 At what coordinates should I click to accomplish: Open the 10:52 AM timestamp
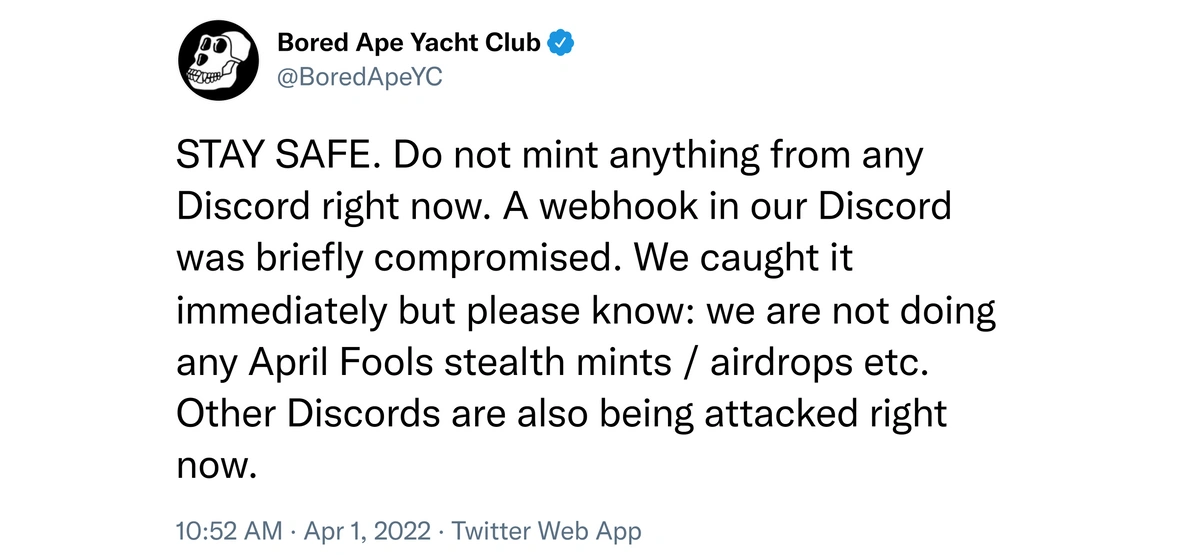point(230,530)
